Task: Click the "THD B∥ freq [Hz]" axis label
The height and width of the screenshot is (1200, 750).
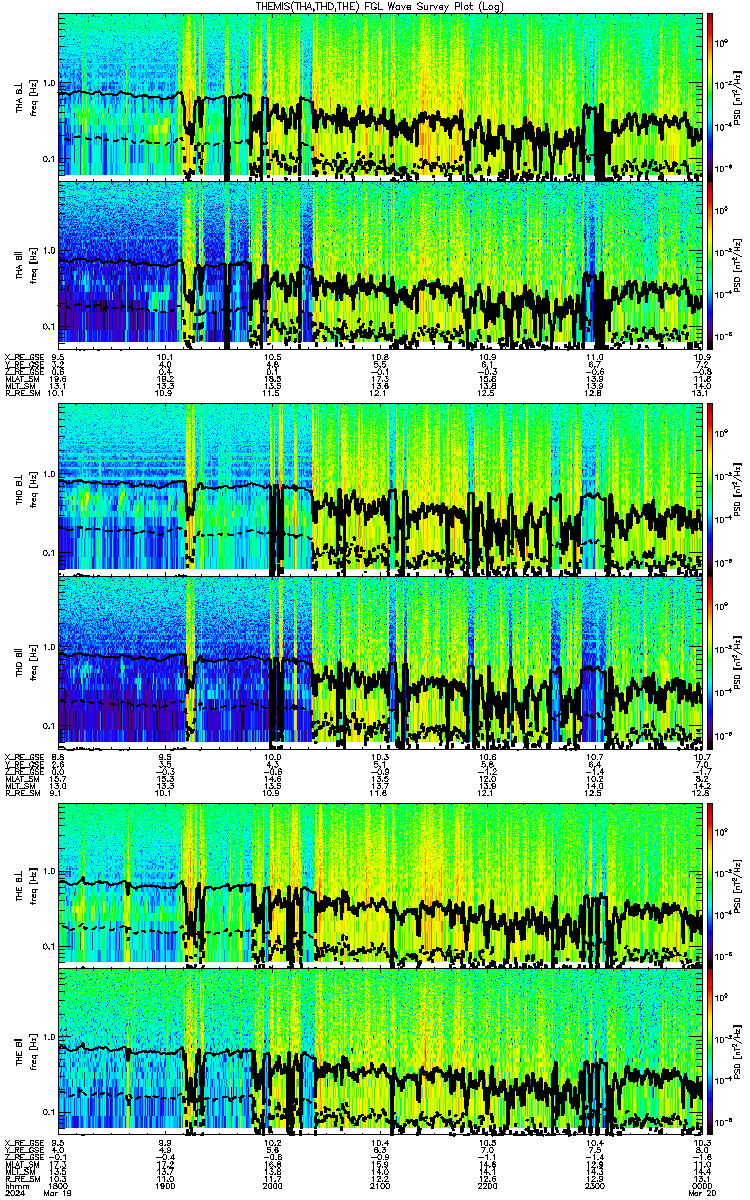Action: click(x=26, y=661)
